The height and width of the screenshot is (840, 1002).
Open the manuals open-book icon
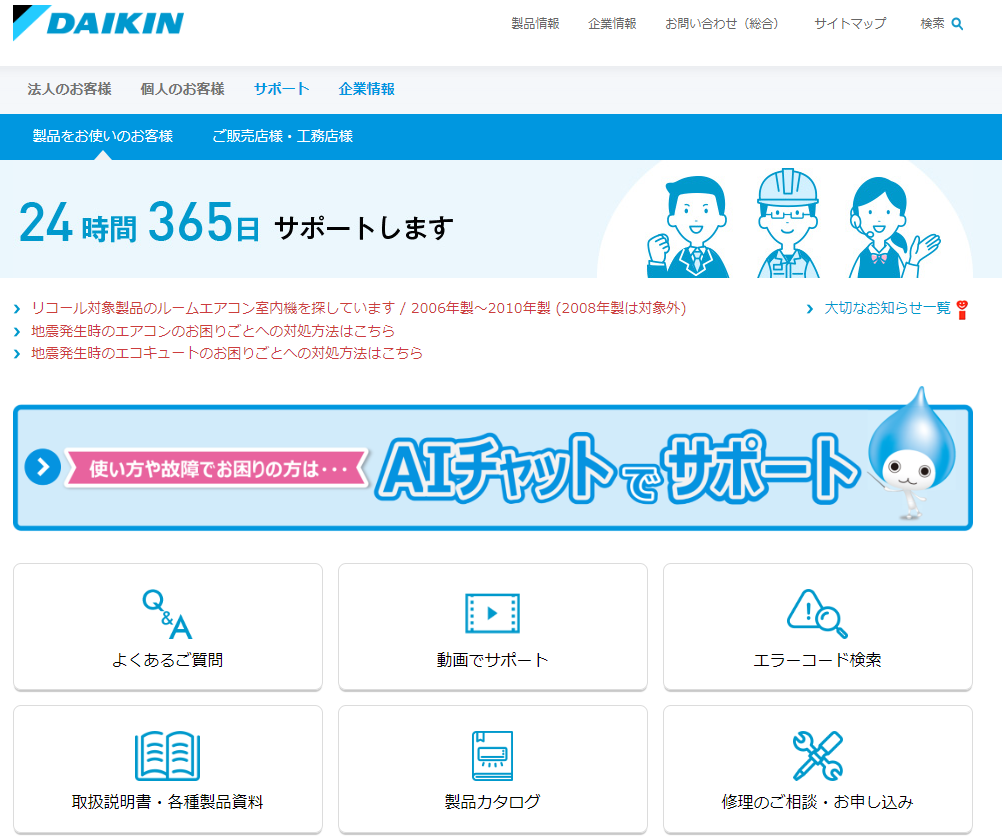pyautogui.click(x=167, y=756)
